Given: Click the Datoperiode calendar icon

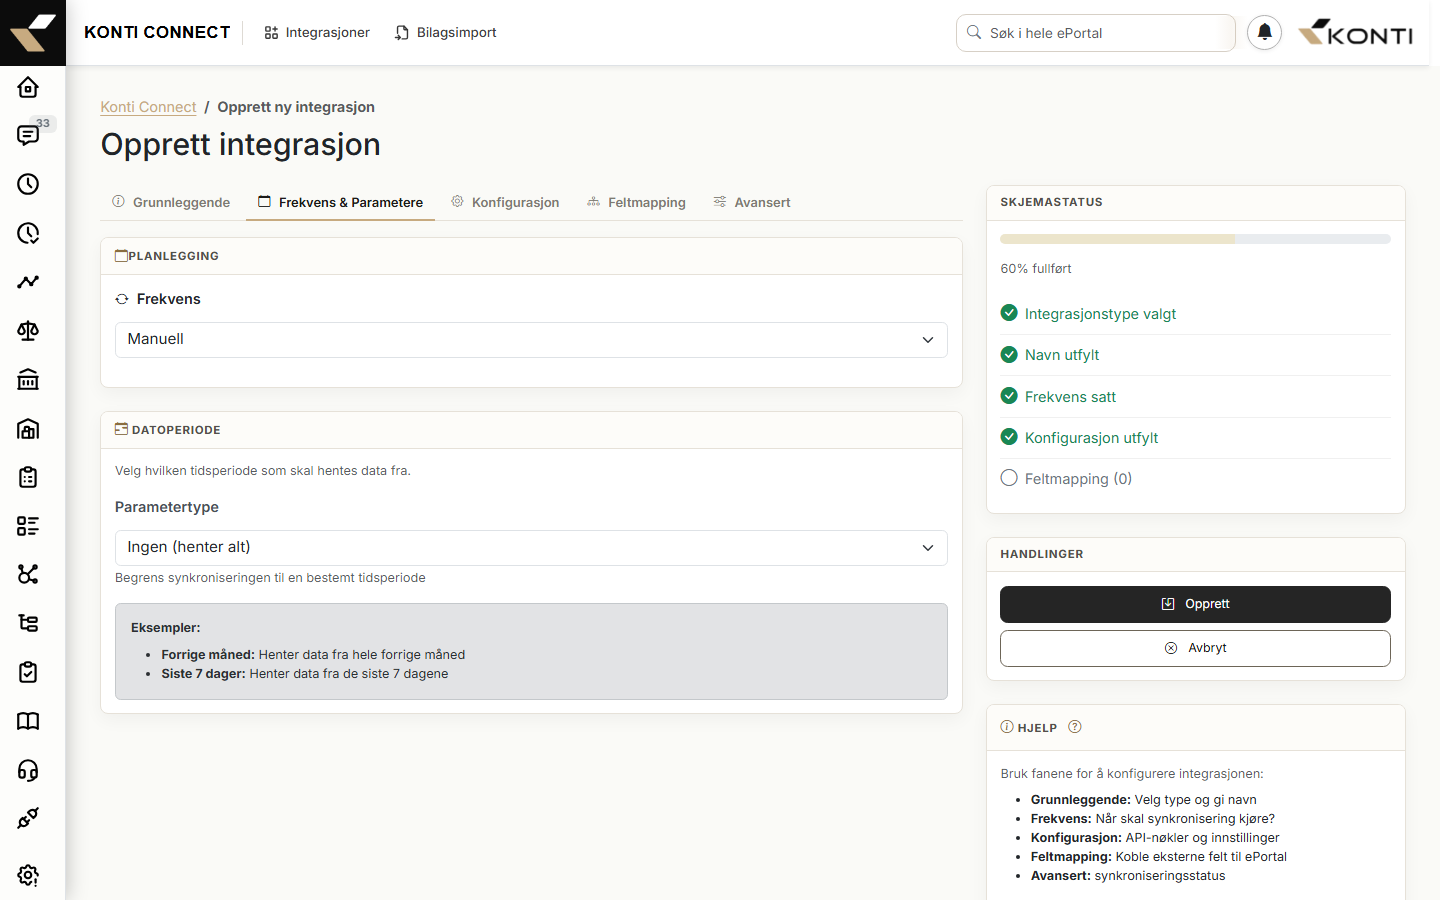Looking at the screenshot, I should click(x=121, y=429).
